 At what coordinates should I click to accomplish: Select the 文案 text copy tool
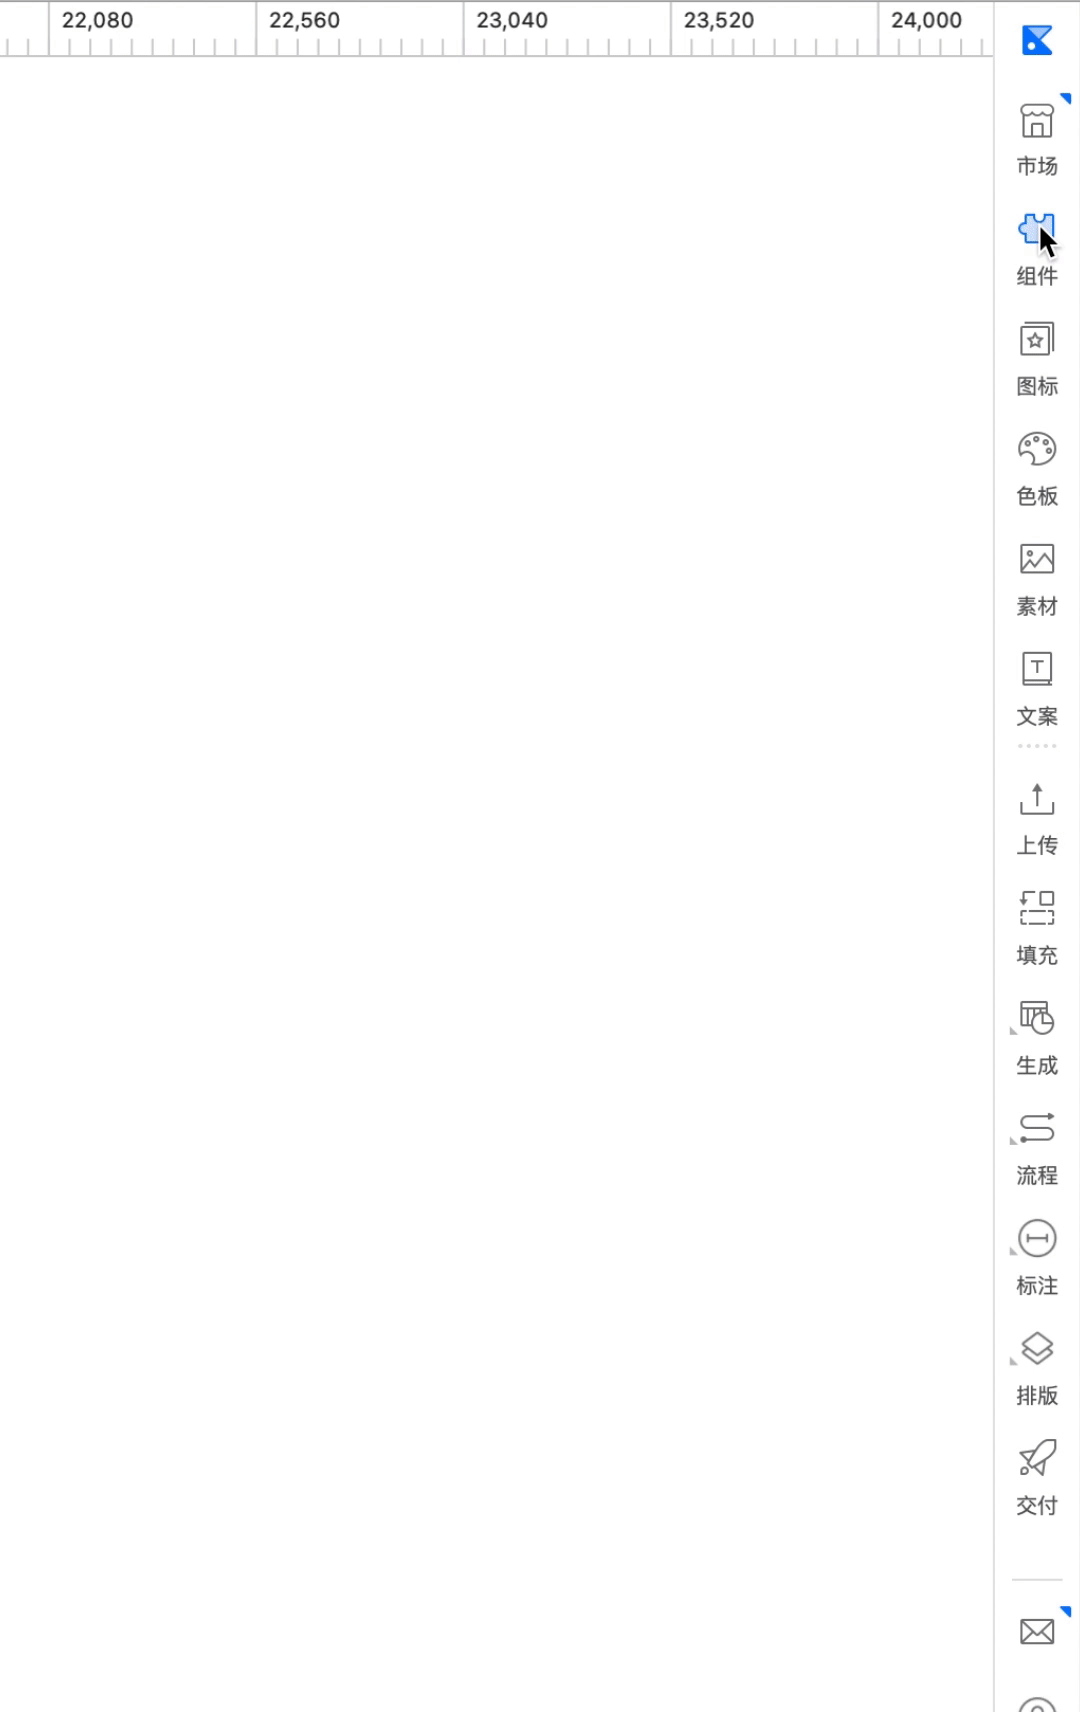[x=1037, y=689]
